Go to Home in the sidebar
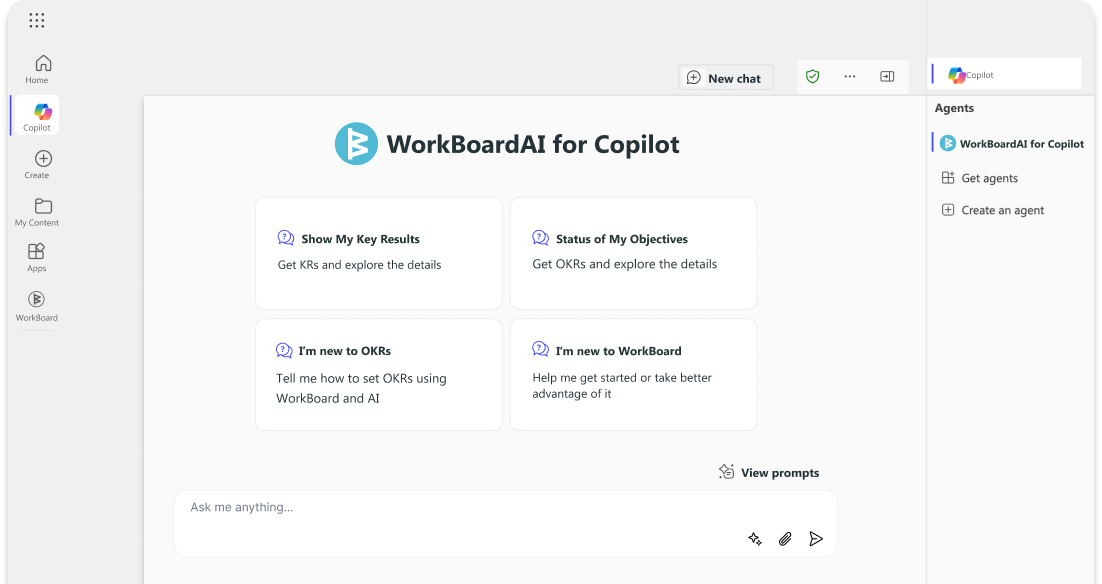This screenshot has height=584, width=1102. (37, 69)
